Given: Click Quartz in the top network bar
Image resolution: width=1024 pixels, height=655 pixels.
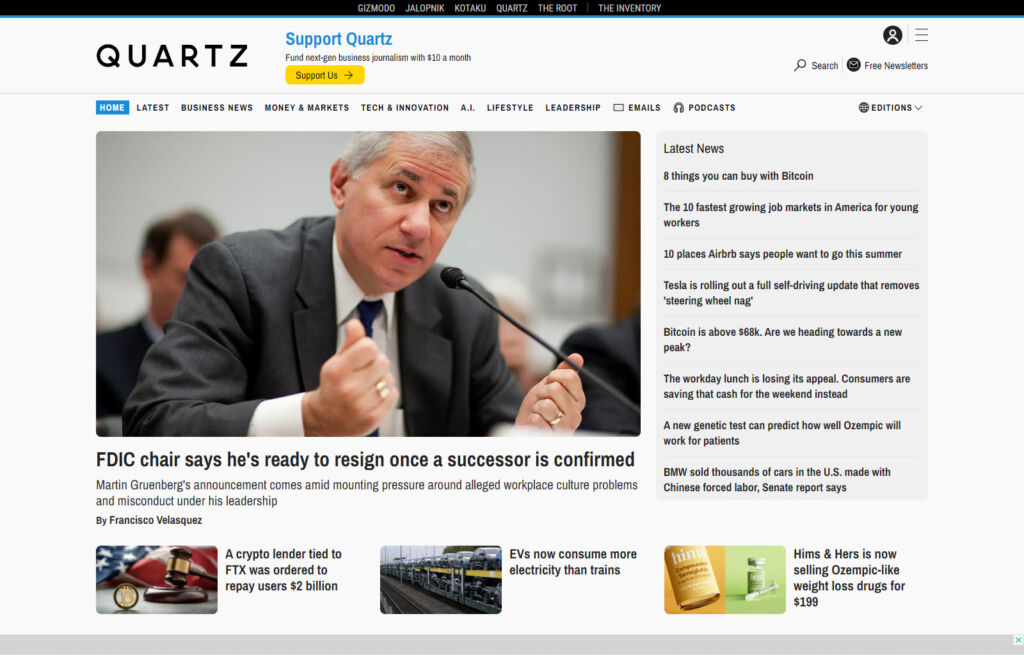Looking at the screenshot, I should 511,8.
